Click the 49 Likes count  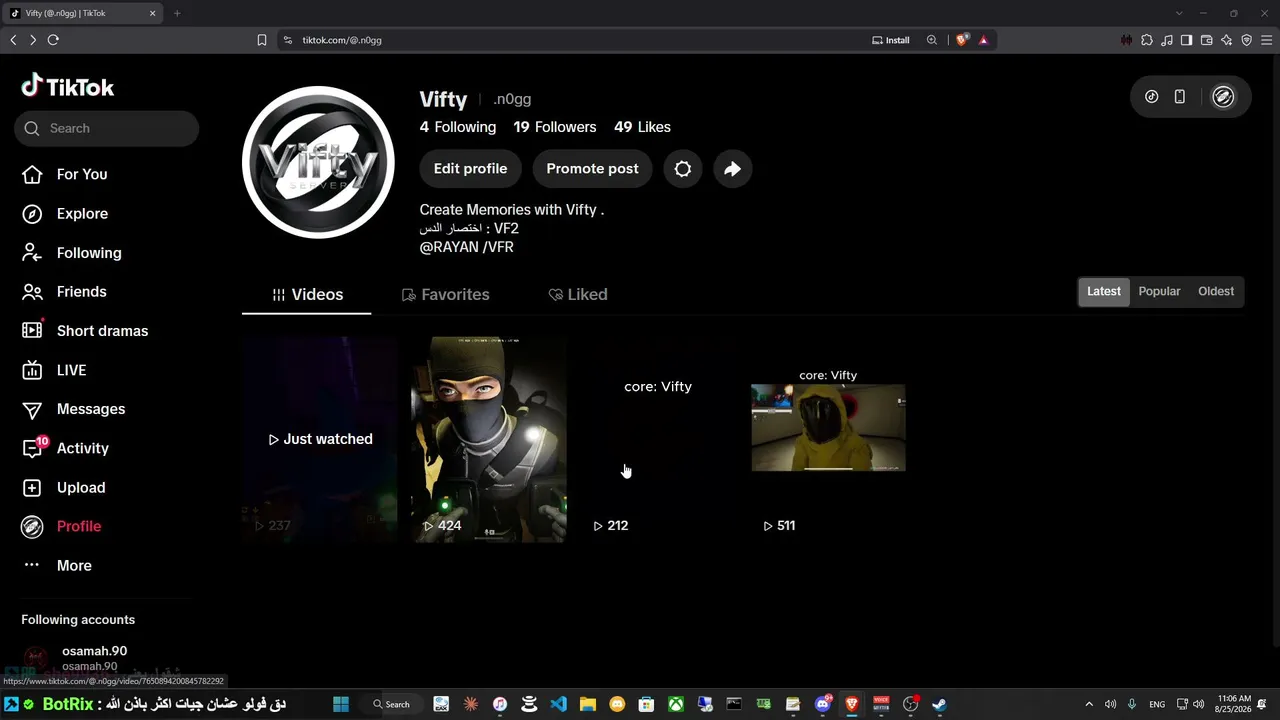click(642, 127)
